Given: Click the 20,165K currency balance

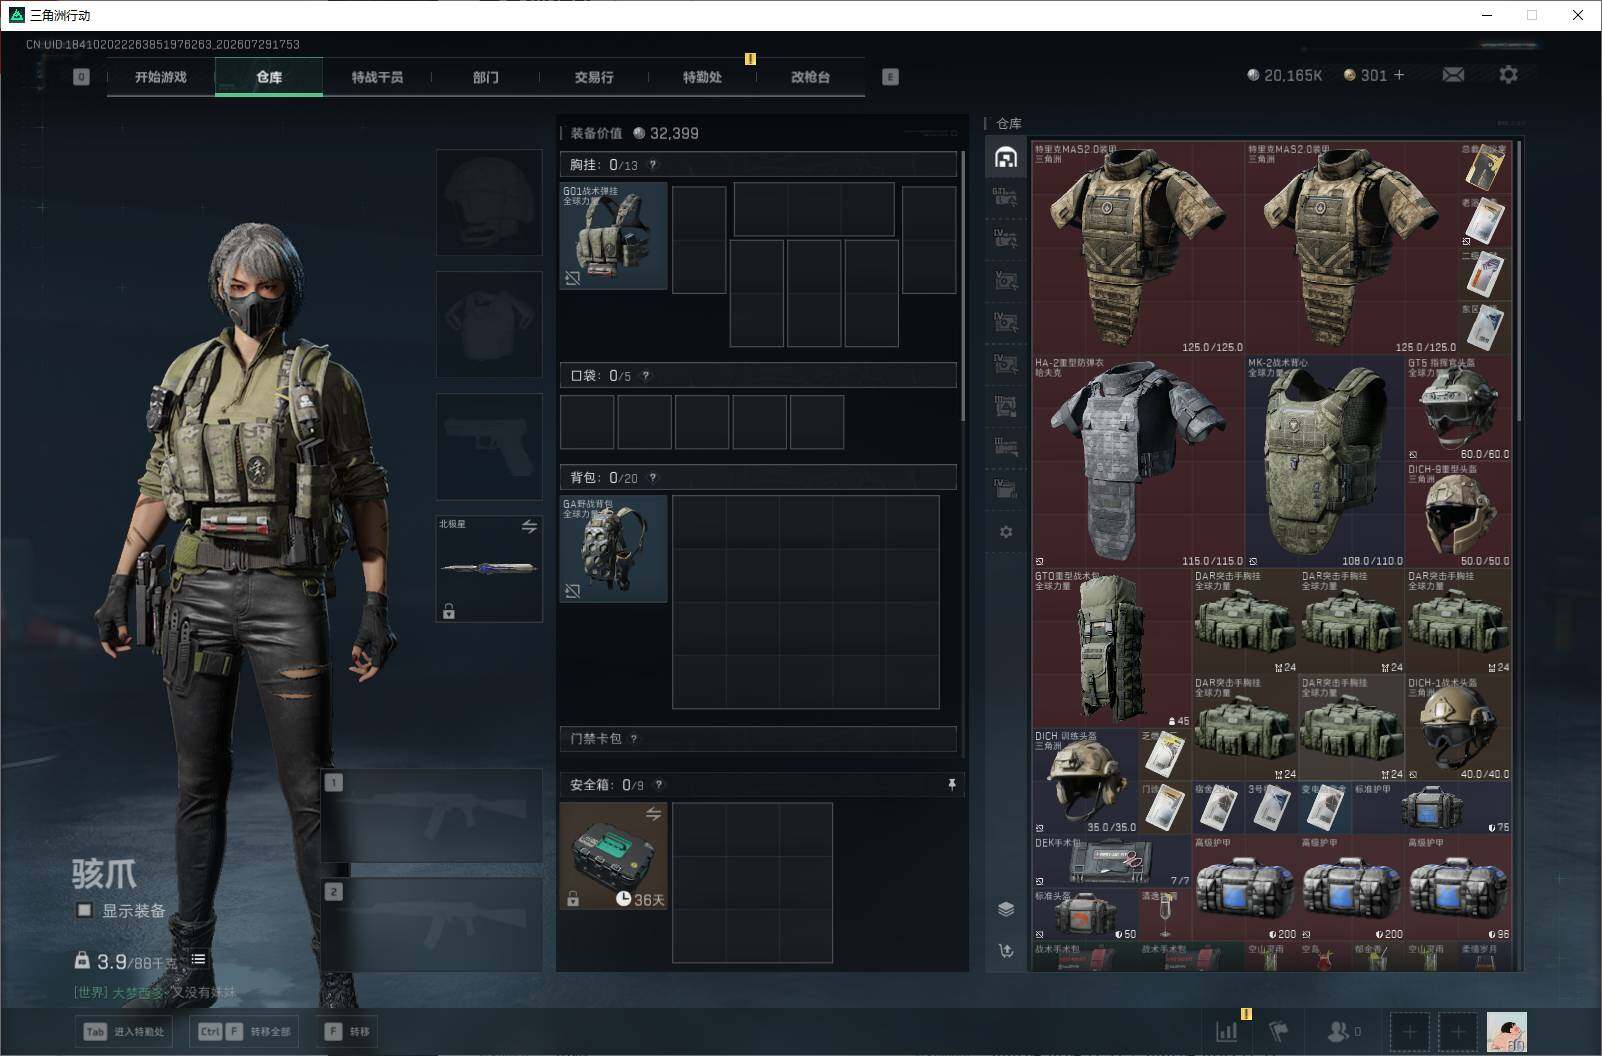Looking at the screenshot, I should pyautogui.click(x=1285, y=75).
